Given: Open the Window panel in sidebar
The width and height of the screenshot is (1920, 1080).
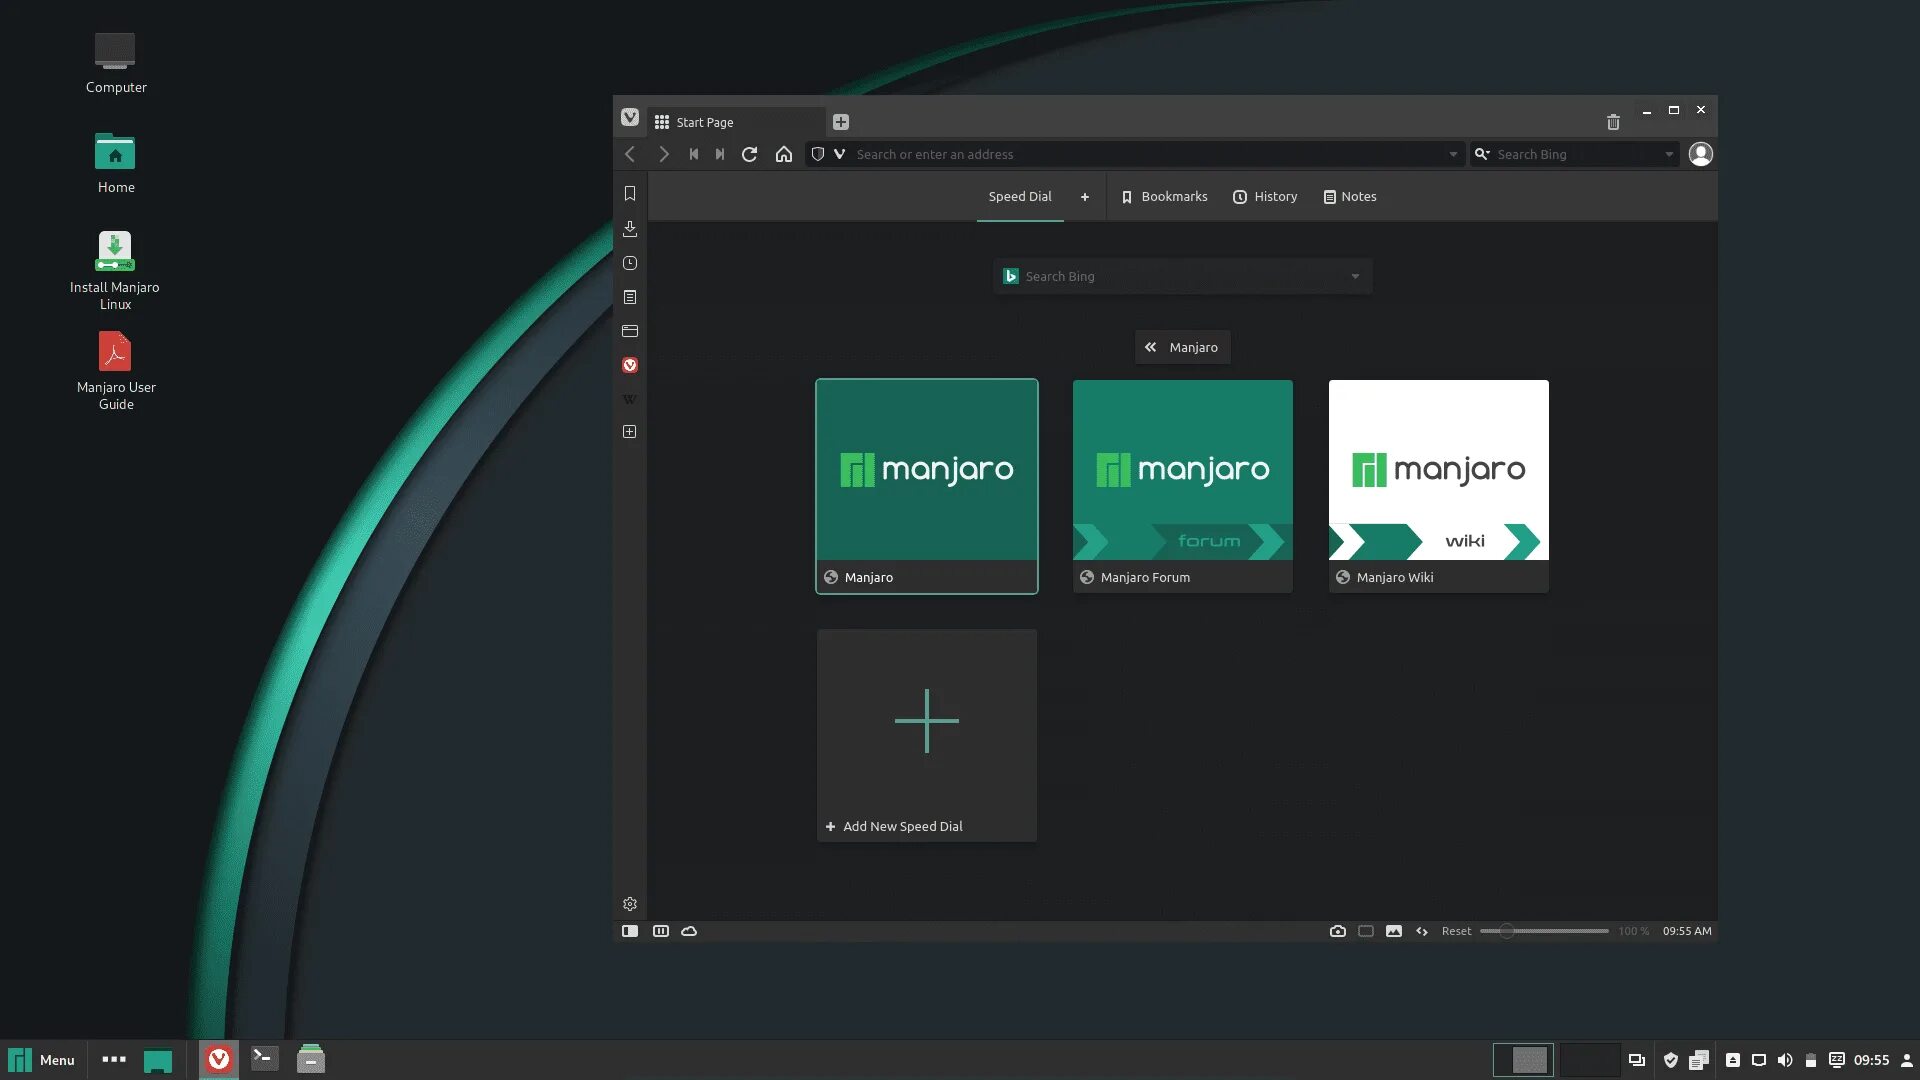Looking at the screenshot, I should click(630, 331).
